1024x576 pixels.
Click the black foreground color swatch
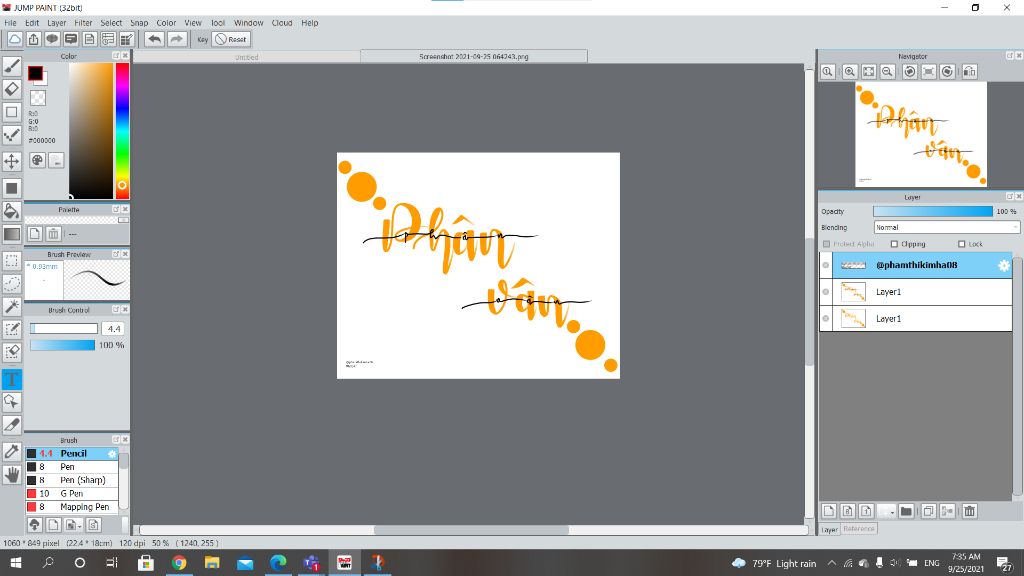(35, 73)
